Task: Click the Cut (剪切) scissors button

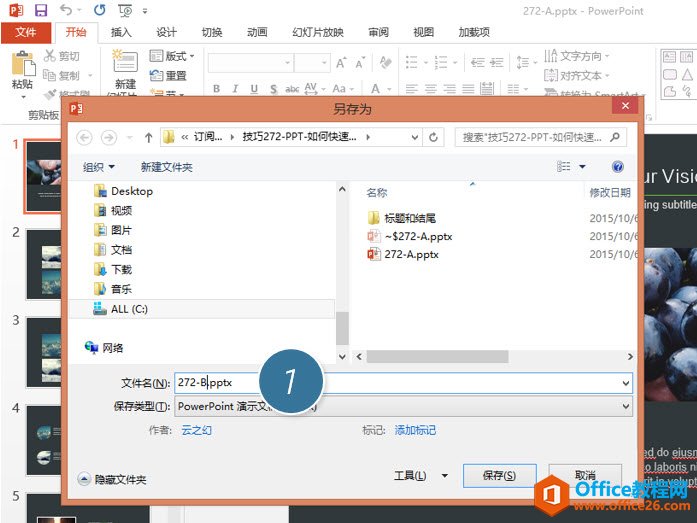Action: 62,56
